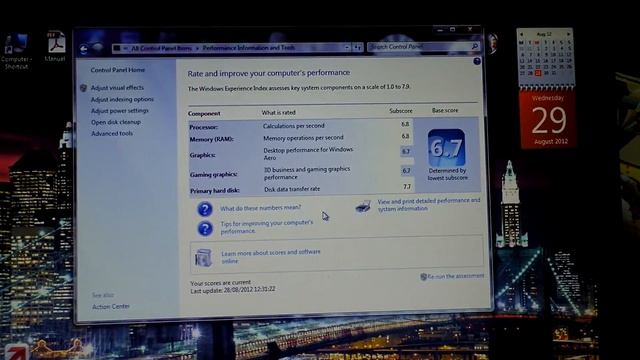640x360 pixels.
Task: Click "What do these numbers mean?" link
Action: point(260,208)
